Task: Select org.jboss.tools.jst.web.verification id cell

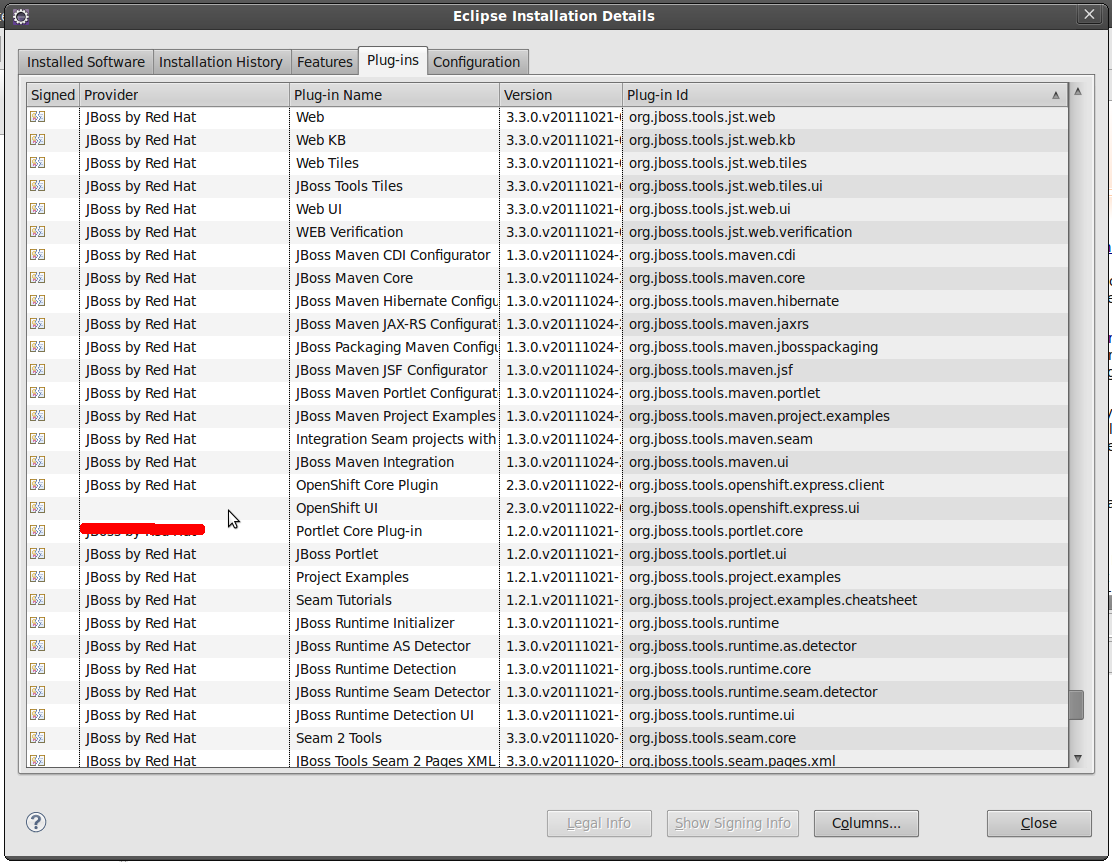Action: (740, 231)
